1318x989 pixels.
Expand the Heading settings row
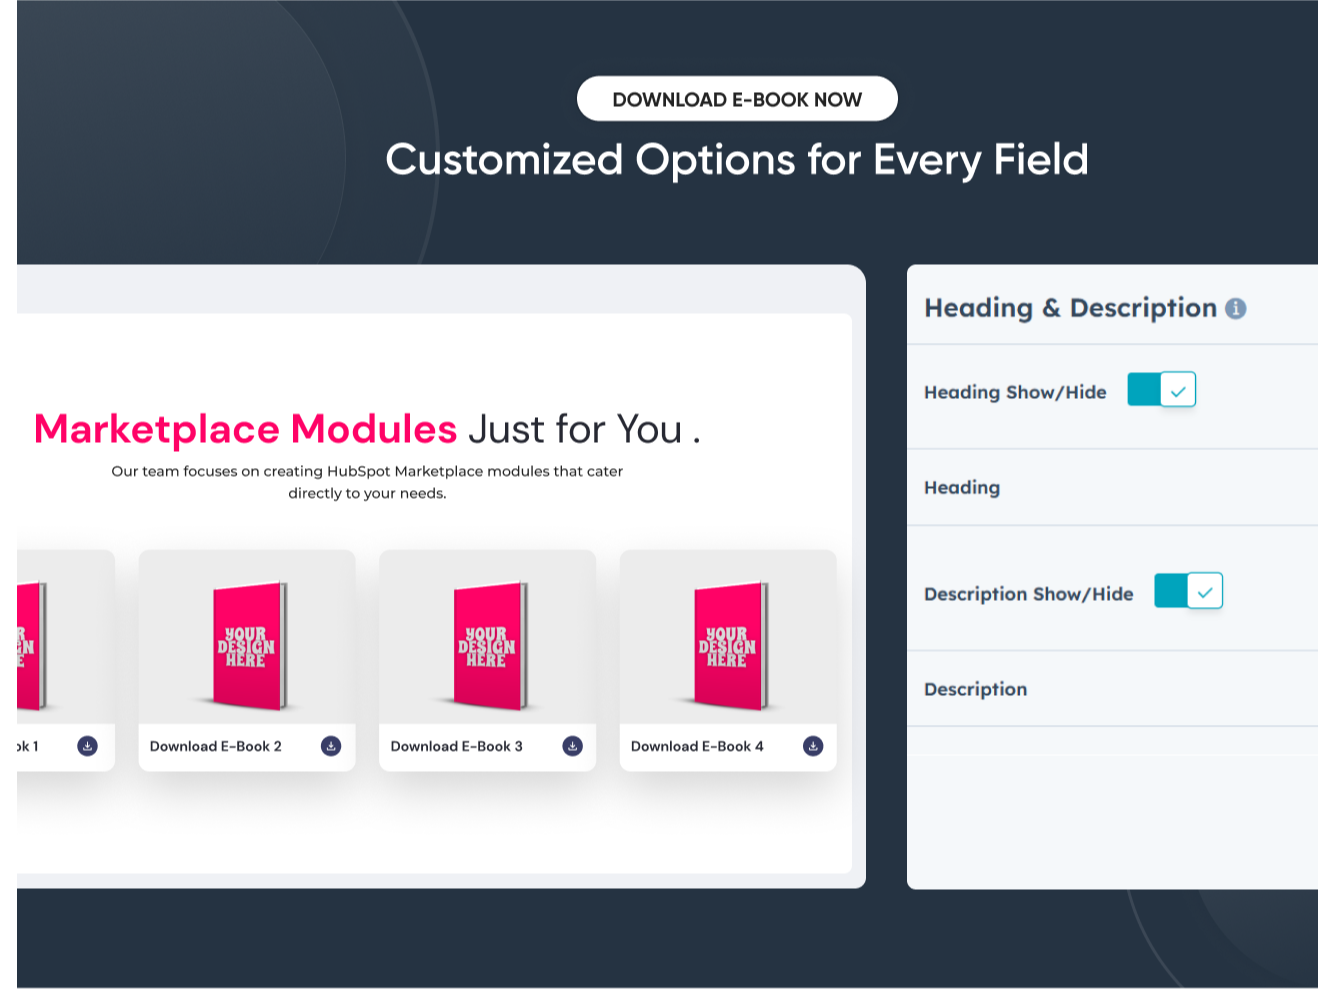point(962,487)
